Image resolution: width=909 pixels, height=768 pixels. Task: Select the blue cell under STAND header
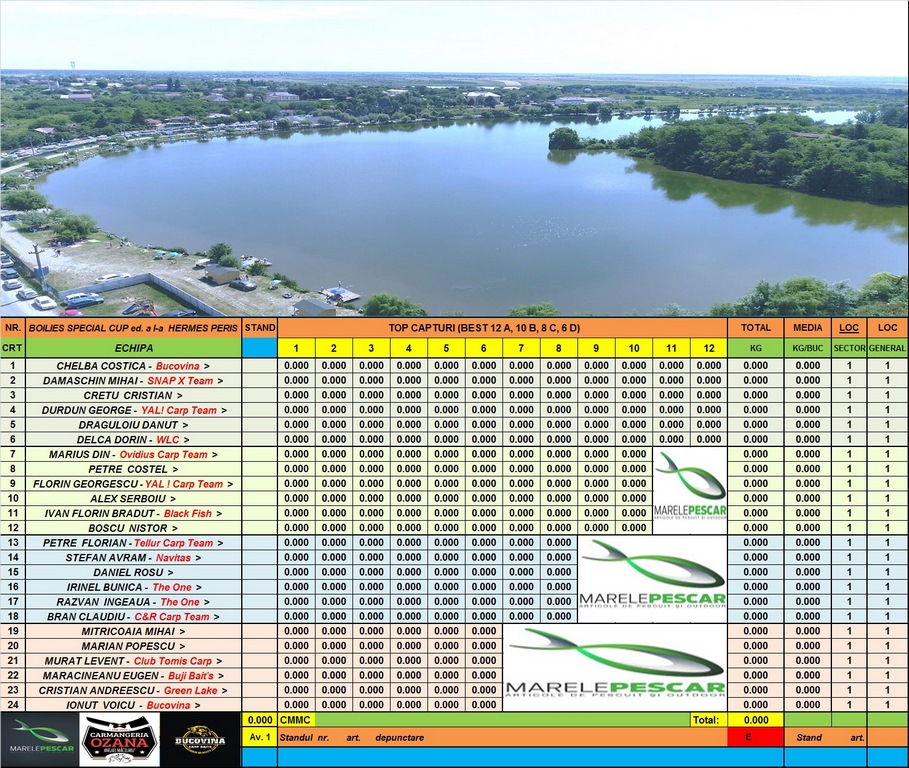click(x=260, y=347)
